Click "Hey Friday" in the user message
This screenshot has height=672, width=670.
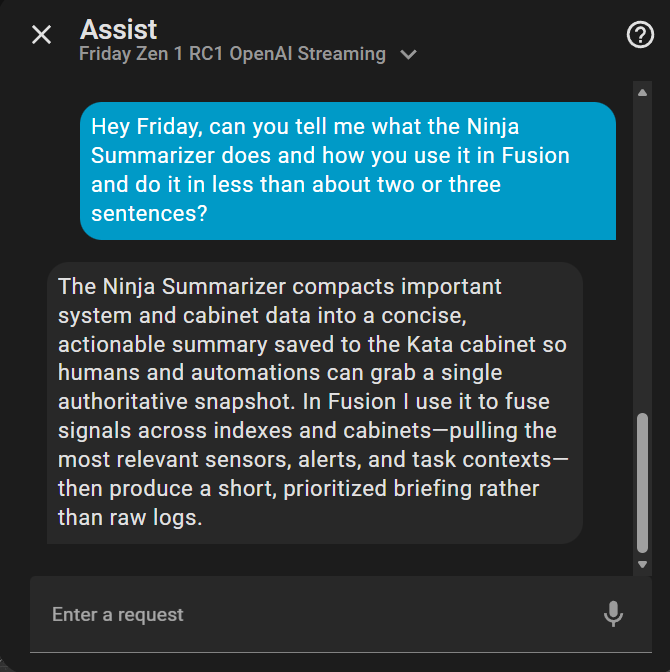point(139,127)
